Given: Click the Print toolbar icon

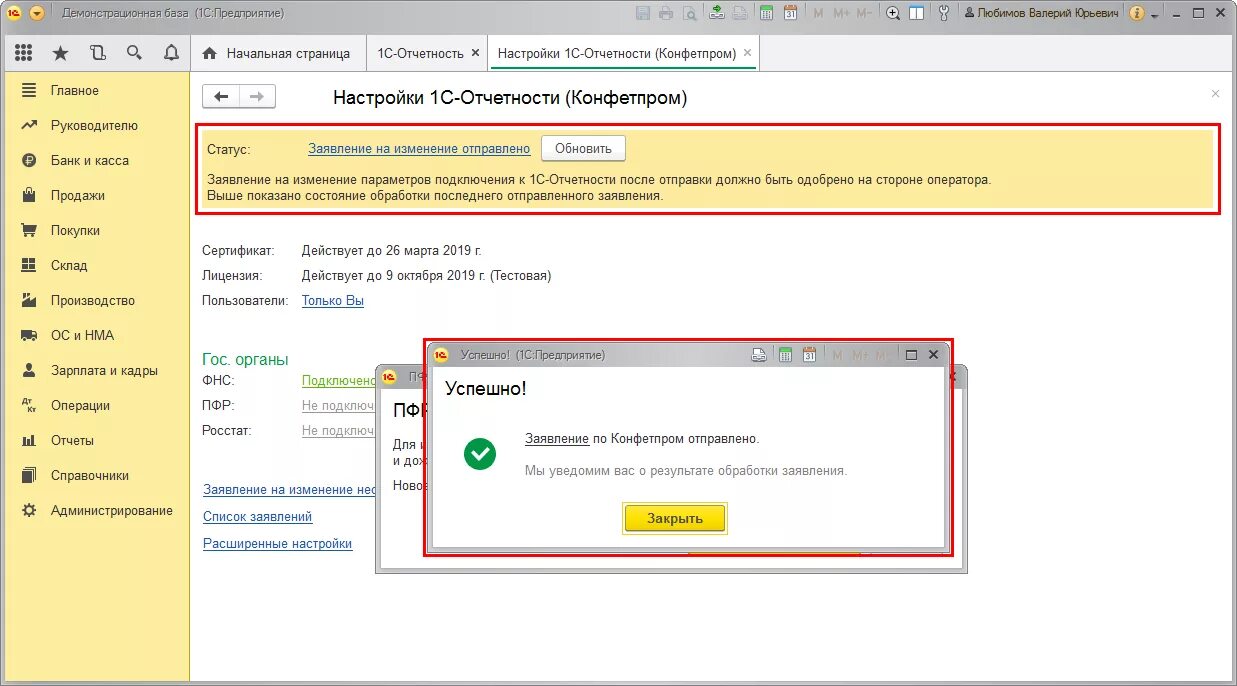Looking at the screenshot, I should click(x=666, y=13).
